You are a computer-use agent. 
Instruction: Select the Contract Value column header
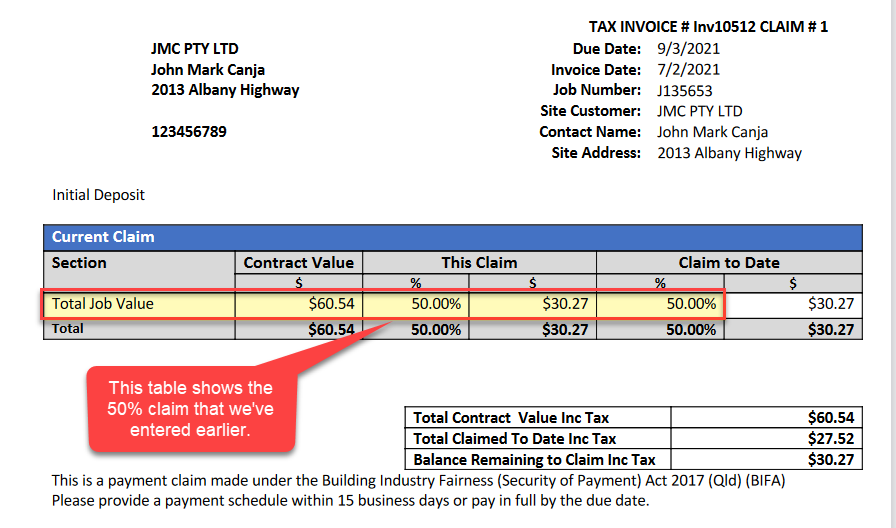(299, 262)
